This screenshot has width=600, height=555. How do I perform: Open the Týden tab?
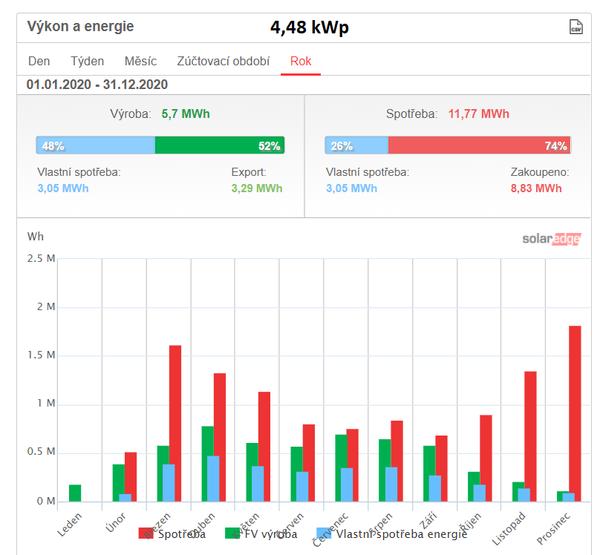tap(86, 61)
